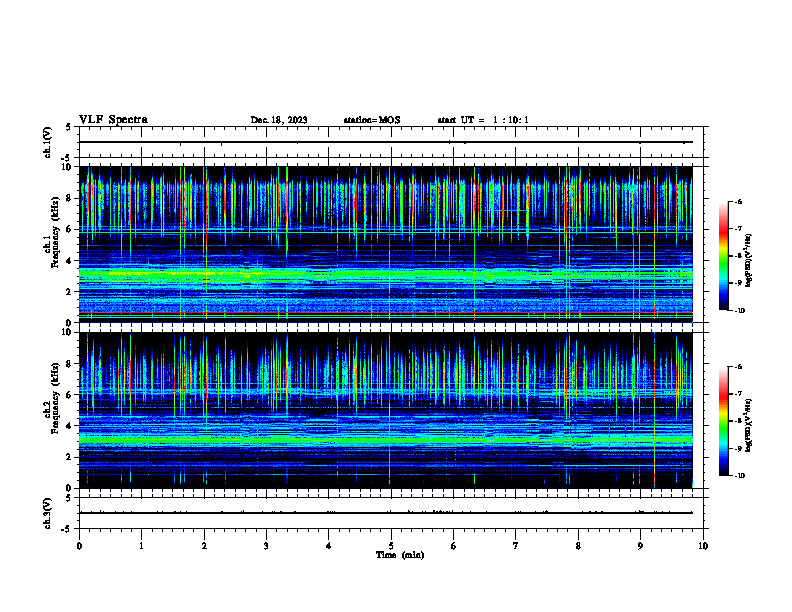Click the 'start UT = 1:10:1' text

pyautogui.click(x=483, y=120)
